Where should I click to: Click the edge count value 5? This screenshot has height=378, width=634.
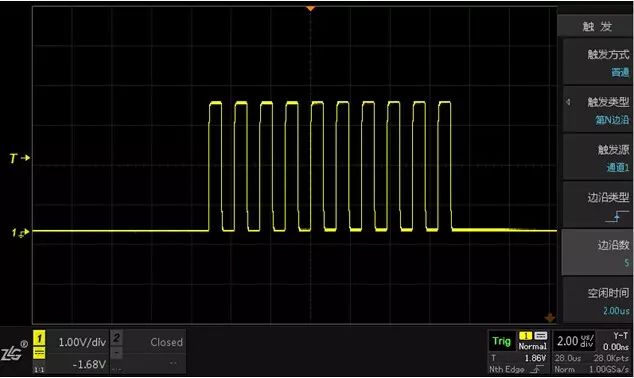coord(626,263)
